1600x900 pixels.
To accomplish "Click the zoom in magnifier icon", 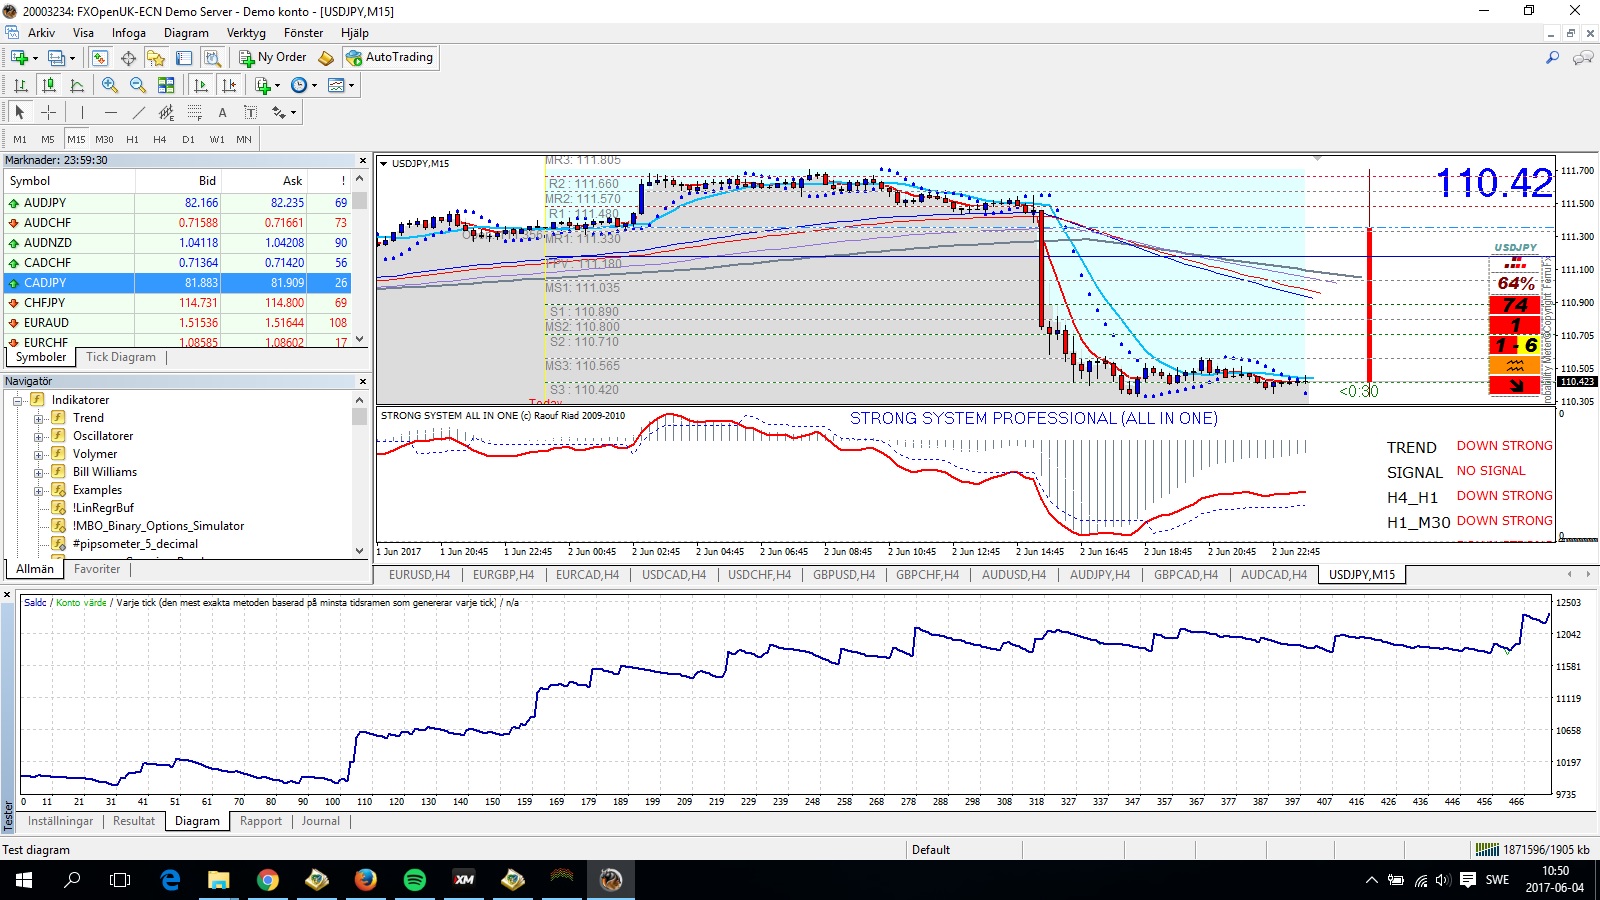I will [110, 85].
